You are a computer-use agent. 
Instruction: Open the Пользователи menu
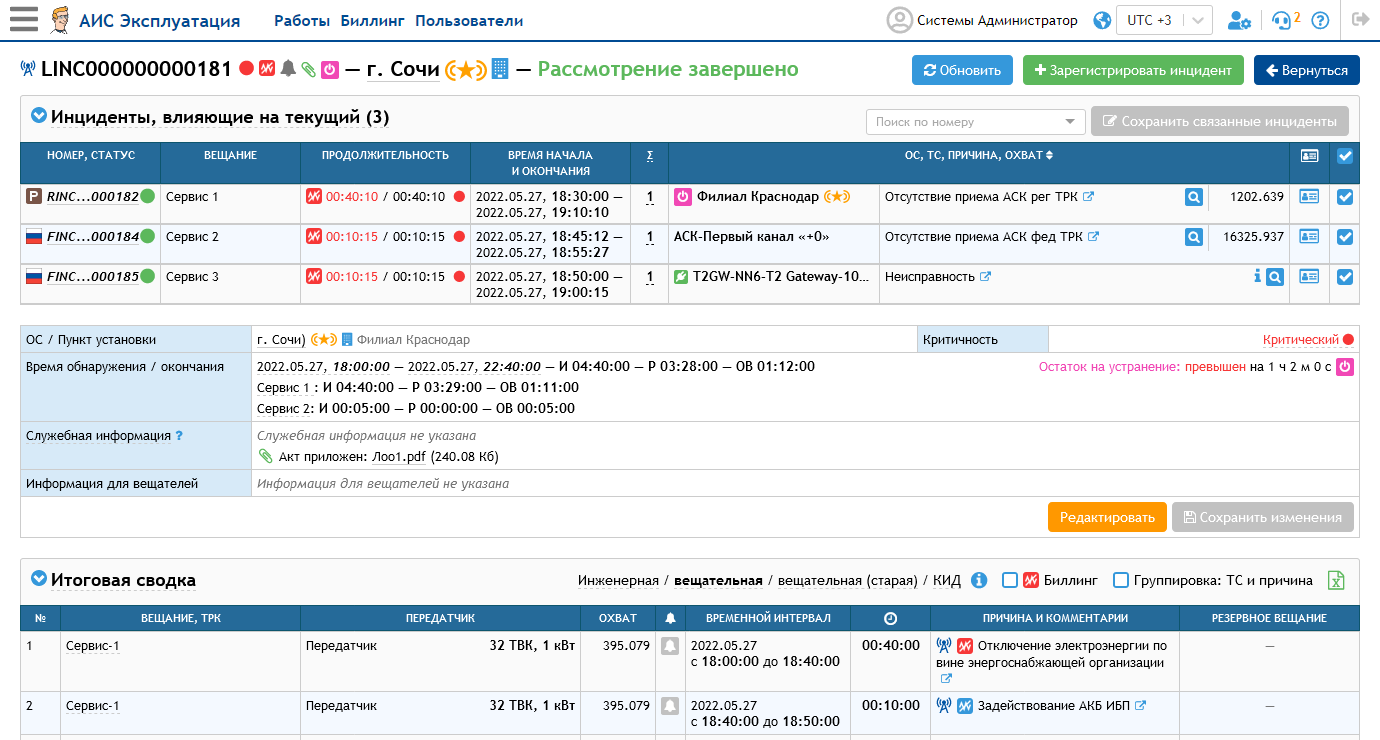(x=469, y=21)
